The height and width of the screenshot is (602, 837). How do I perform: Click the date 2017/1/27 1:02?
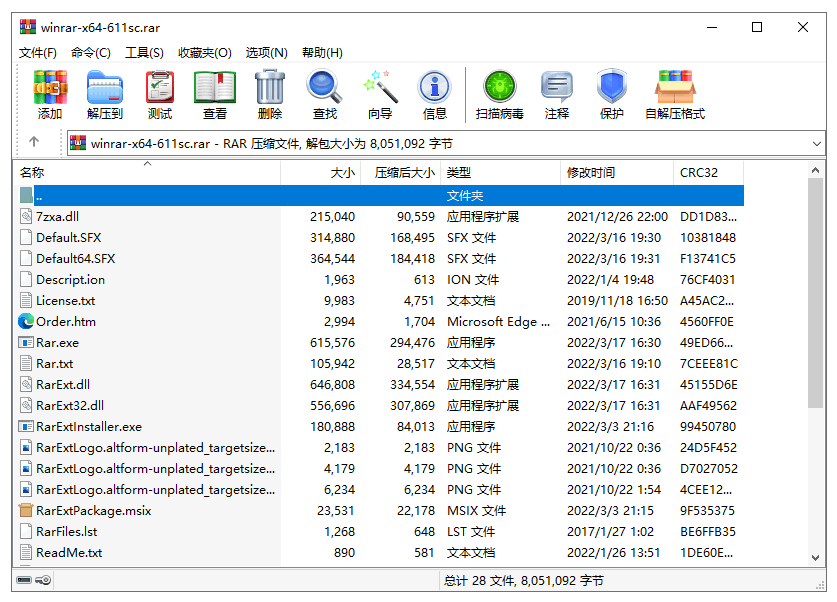tap(610, 532)
